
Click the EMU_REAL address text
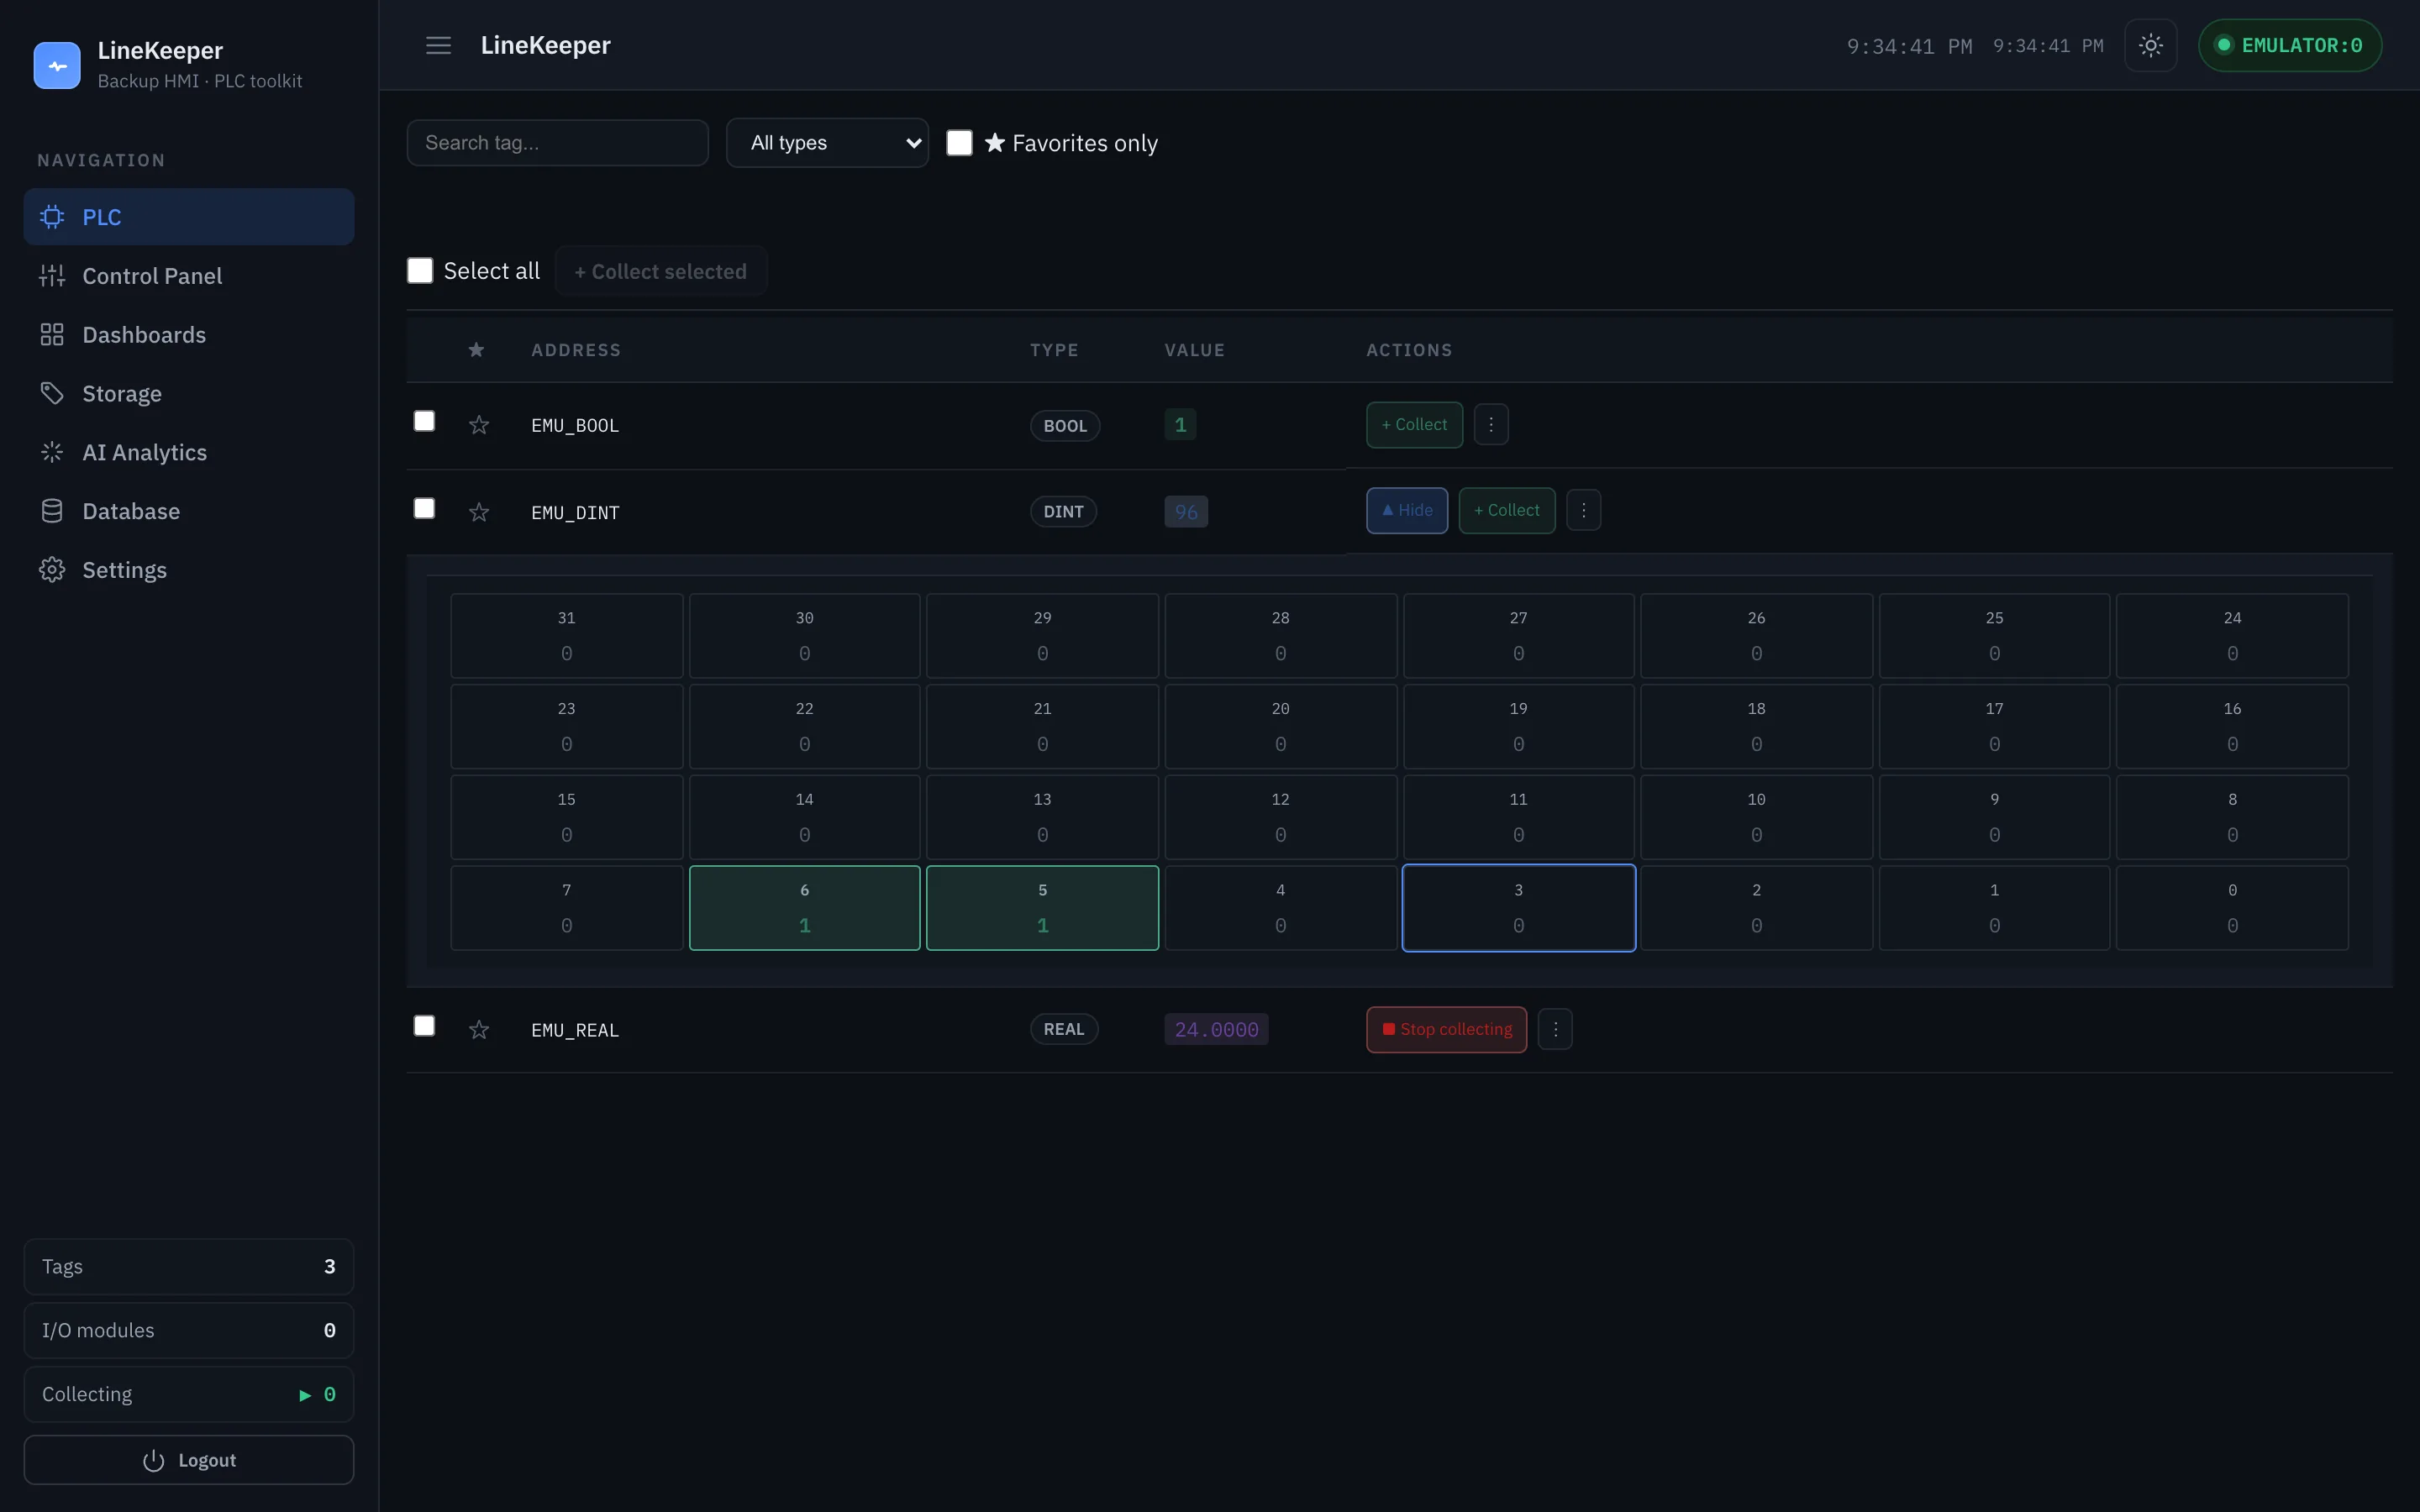point(575,1030)
